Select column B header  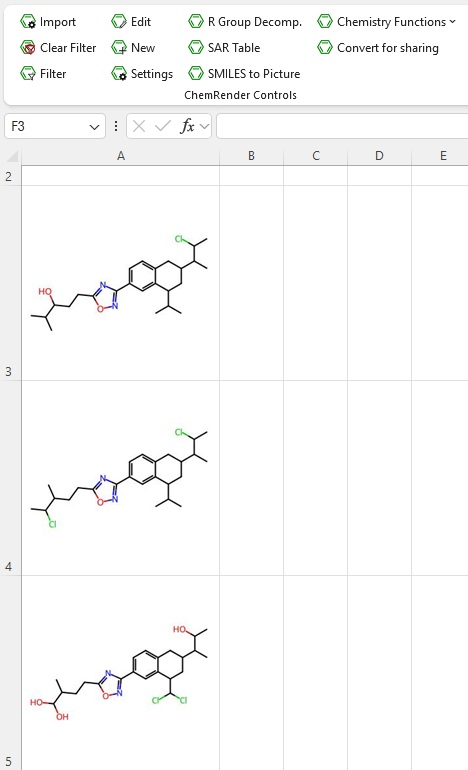point(251,156)
